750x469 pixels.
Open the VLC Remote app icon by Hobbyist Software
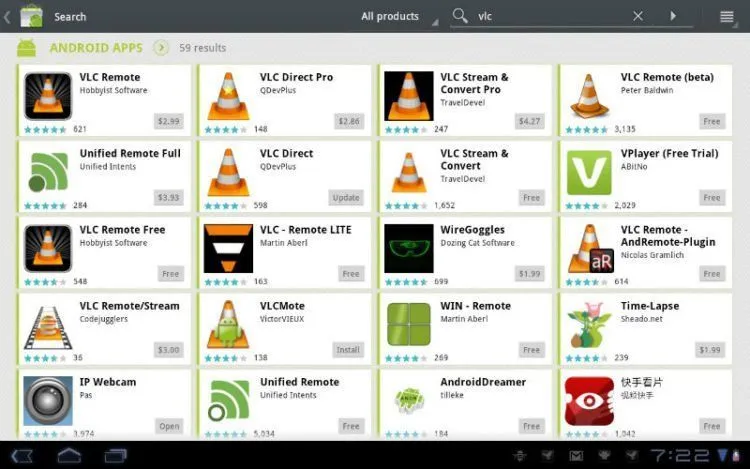[48, 96]
